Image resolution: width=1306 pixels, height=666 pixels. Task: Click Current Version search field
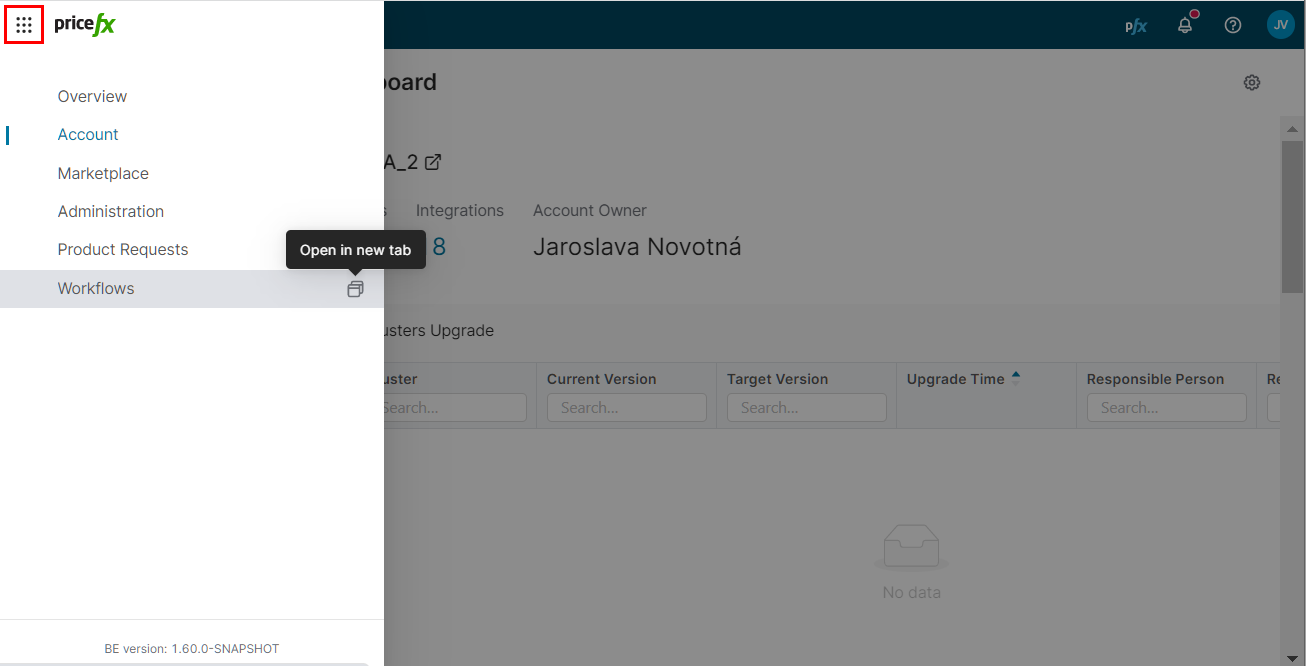pyautogui.click(x=626, y=408)
